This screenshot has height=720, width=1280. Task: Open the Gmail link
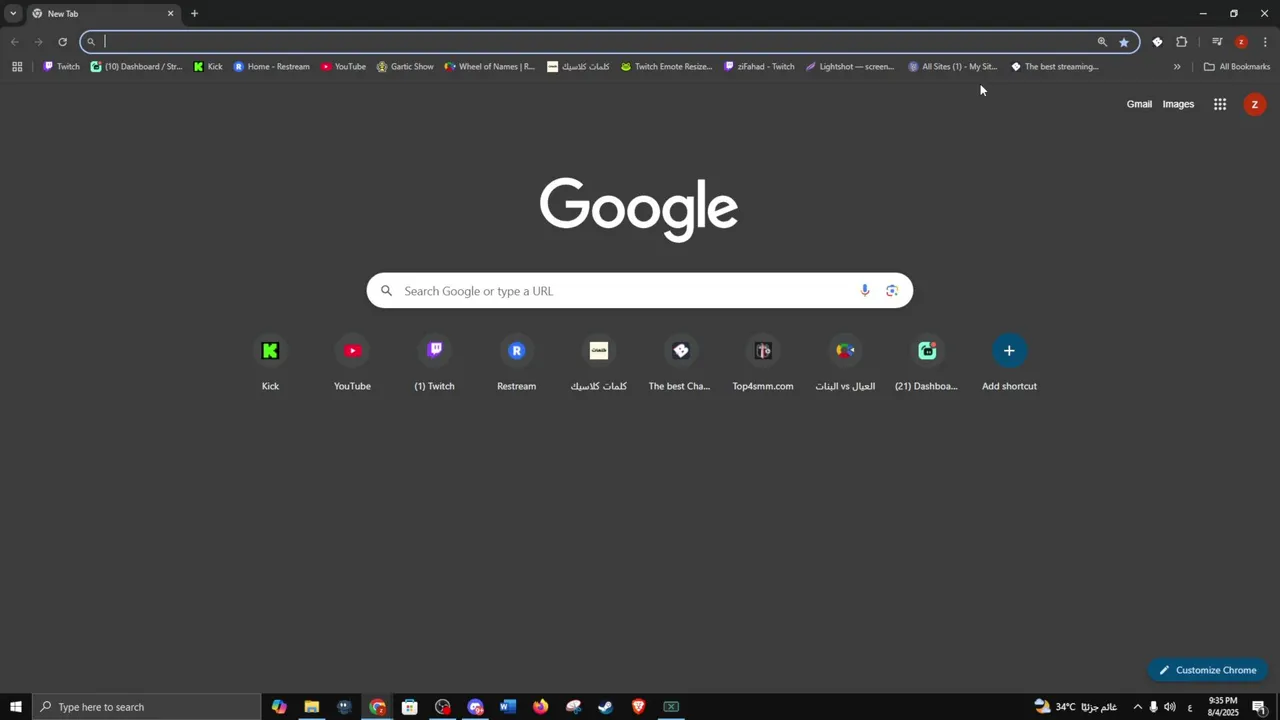(1139, 104)
